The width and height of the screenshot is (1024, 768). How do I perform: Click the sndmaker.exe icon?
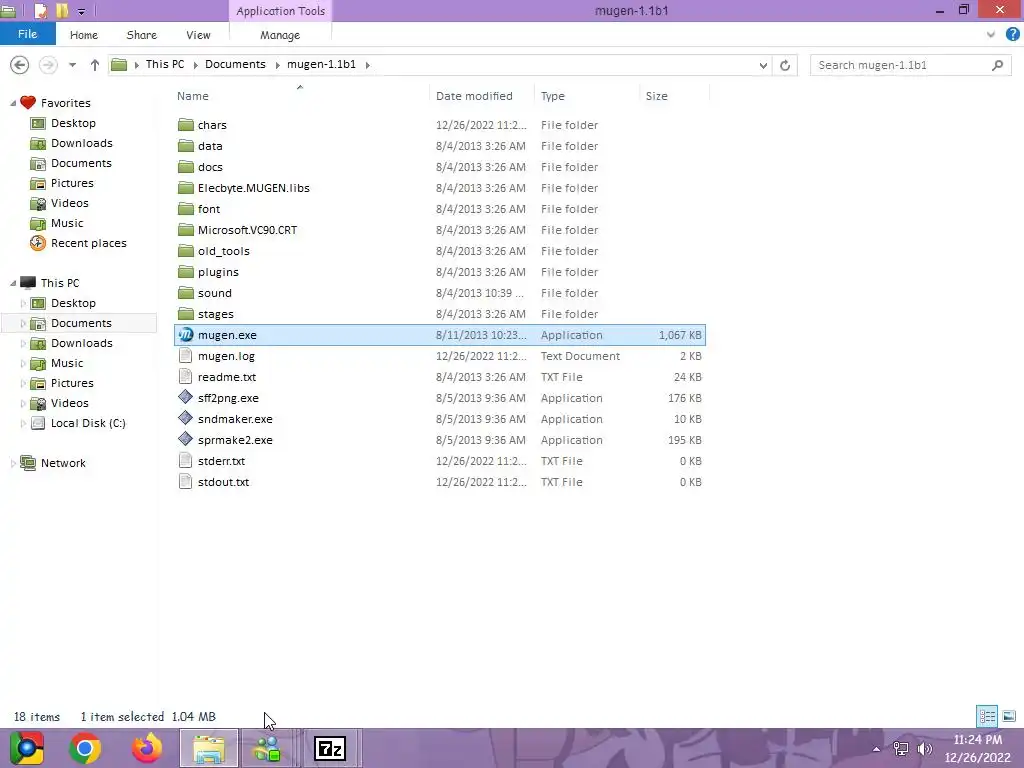coord(185,418)
